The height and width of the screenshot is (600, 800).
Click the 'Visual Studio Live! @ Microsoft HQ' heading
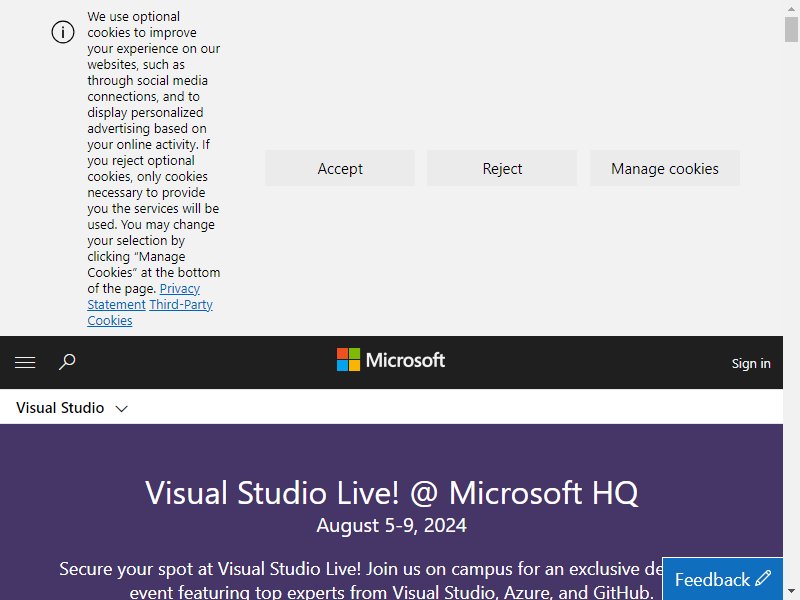[391, 493]
